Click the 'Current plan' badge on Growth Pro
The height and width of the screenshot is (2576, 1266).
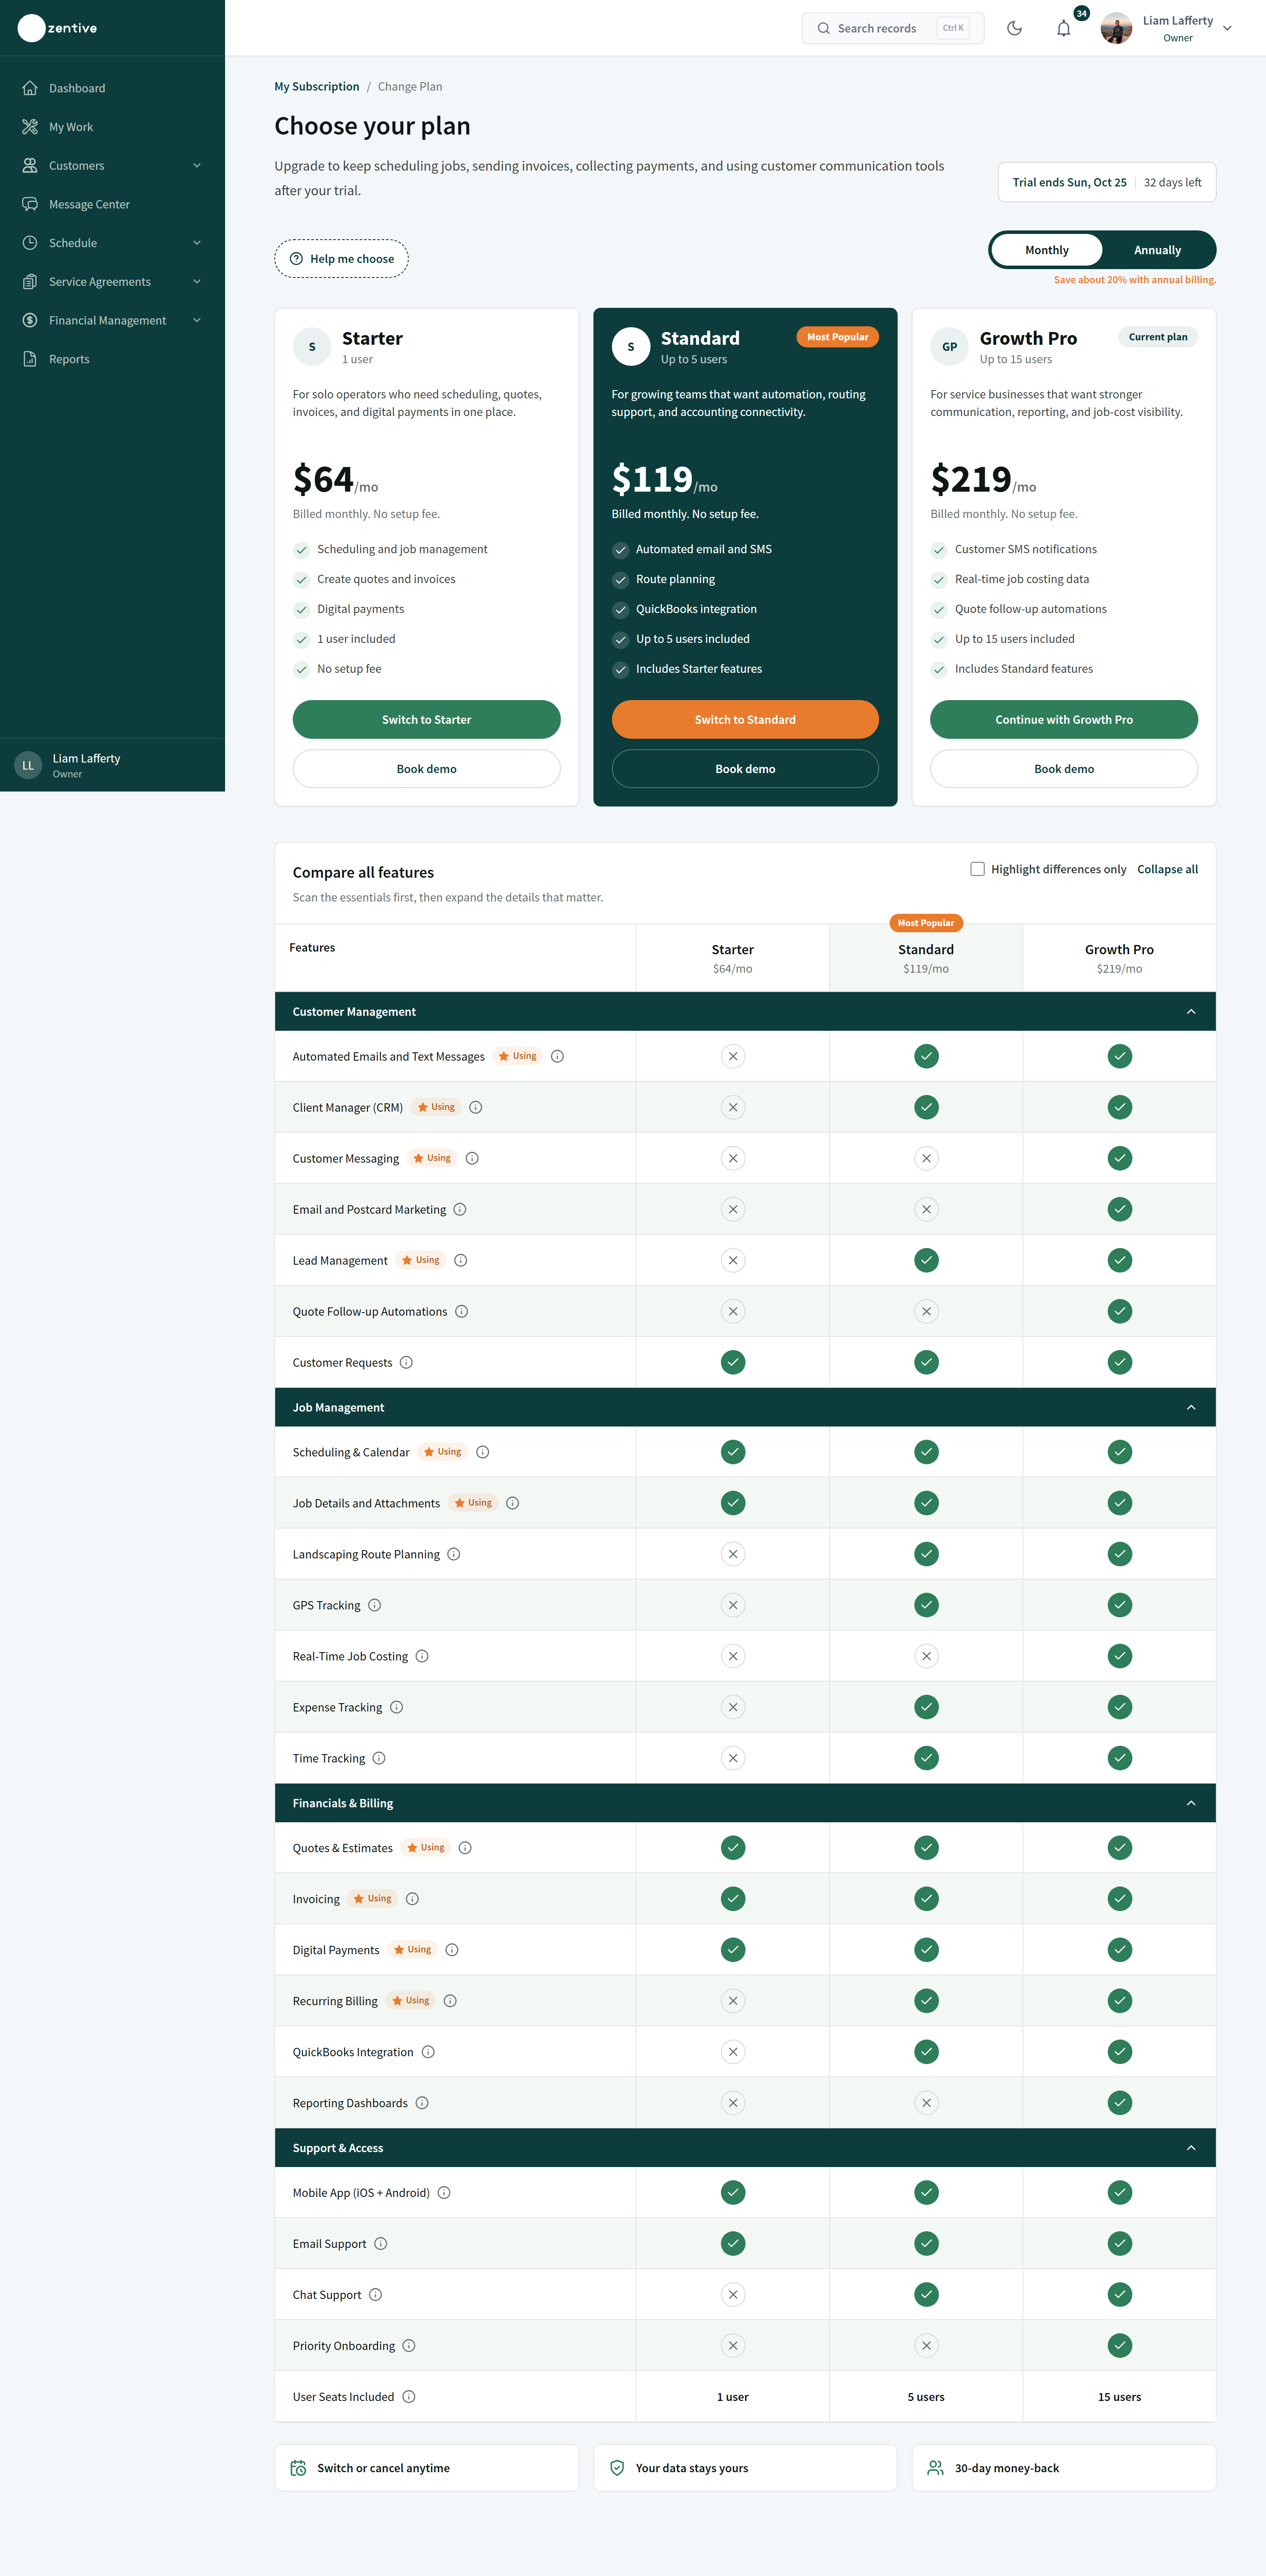[x=1158, y=337]
